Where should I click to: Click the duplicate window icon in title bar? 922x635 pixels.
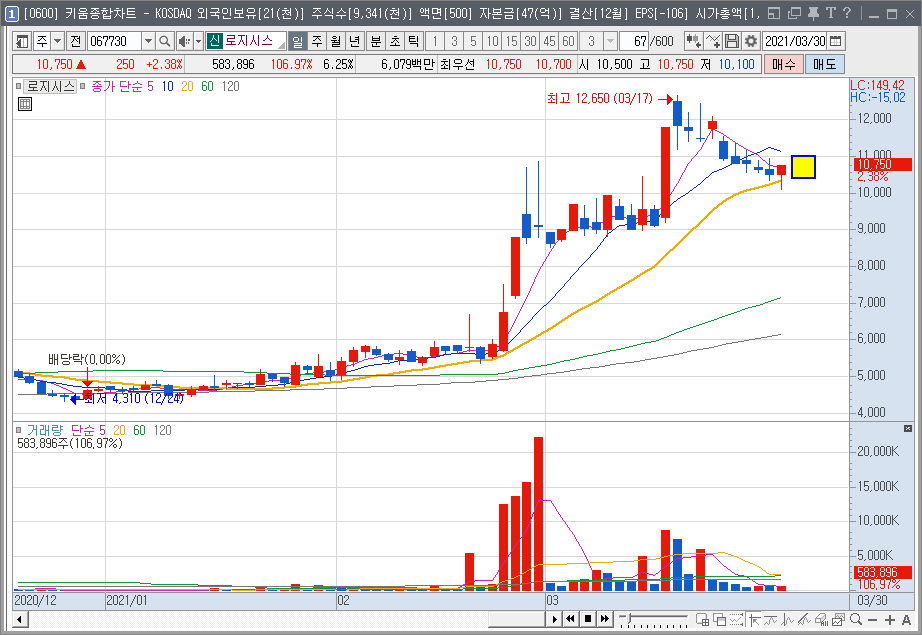click(794, 13)
